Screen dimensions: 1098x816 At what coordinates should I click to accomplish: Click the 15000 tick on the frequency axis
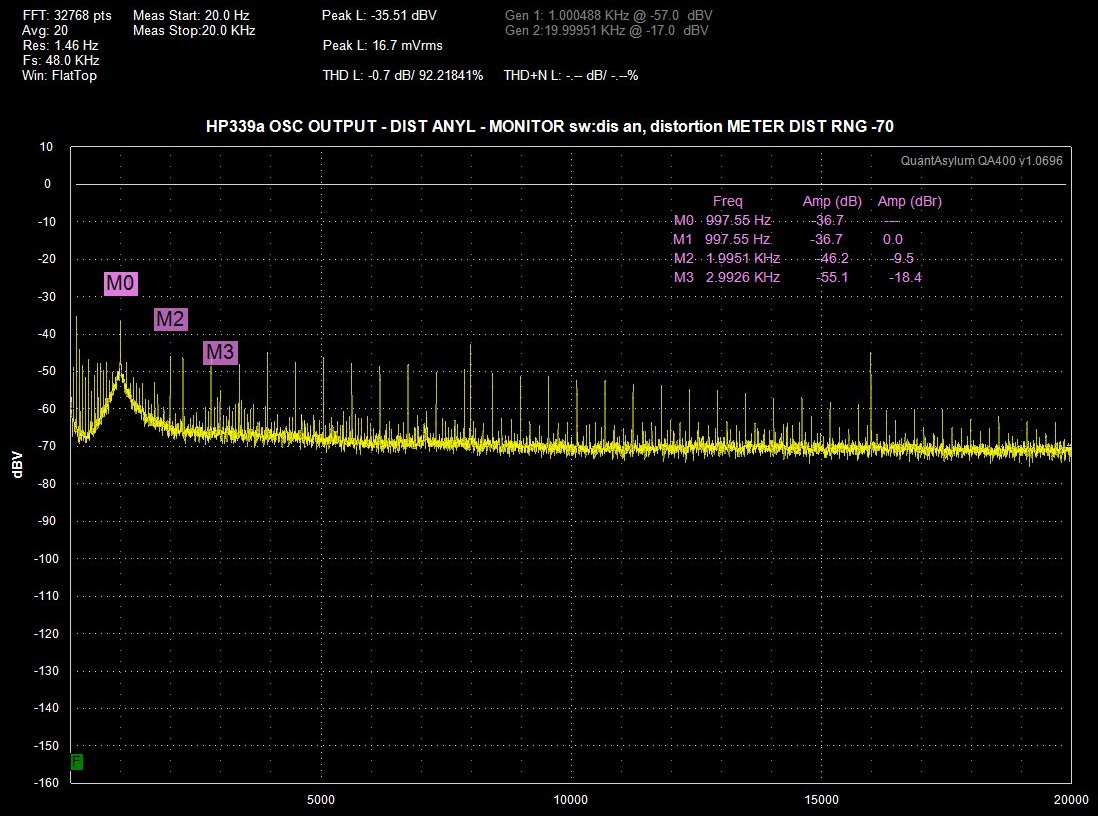coord(821,800)
